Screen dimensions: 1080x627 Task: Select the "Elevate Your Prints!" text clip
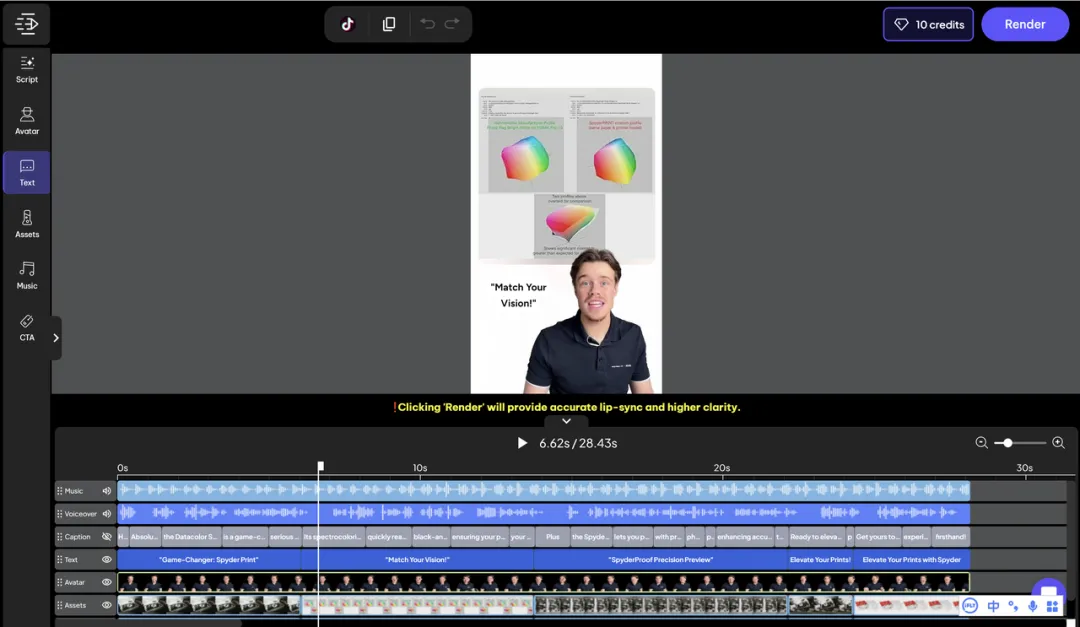[820, 559]
